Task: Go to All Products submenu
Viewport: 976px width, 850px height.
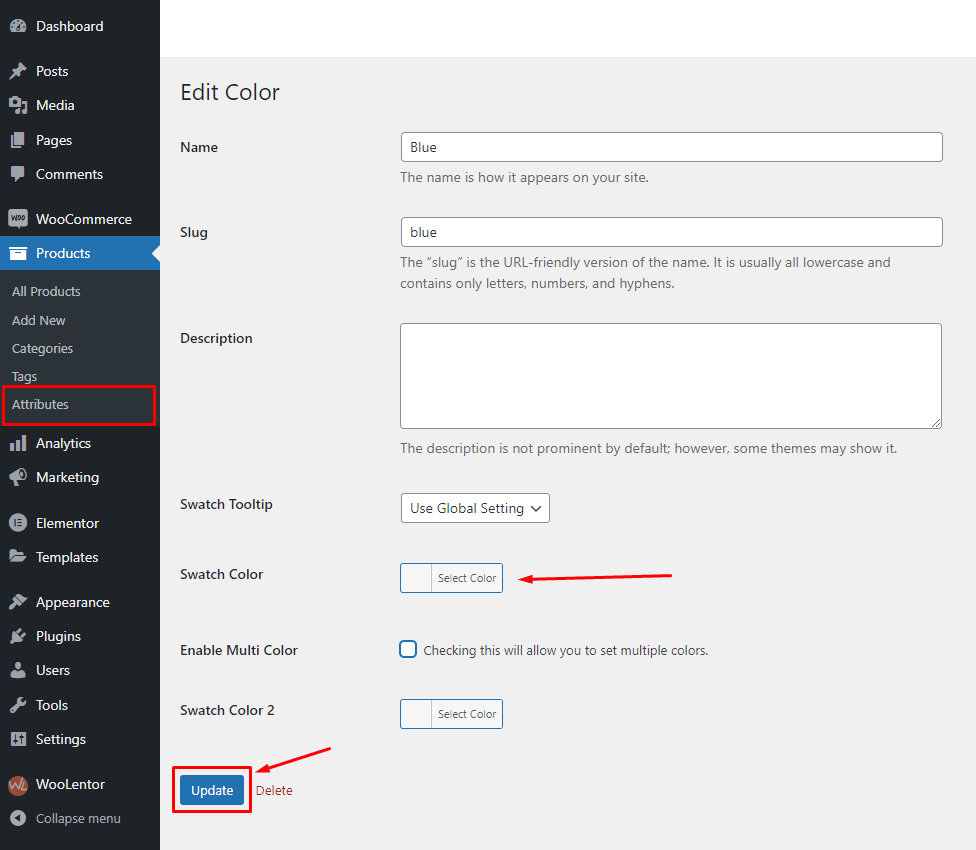Action: coord(46,291)
